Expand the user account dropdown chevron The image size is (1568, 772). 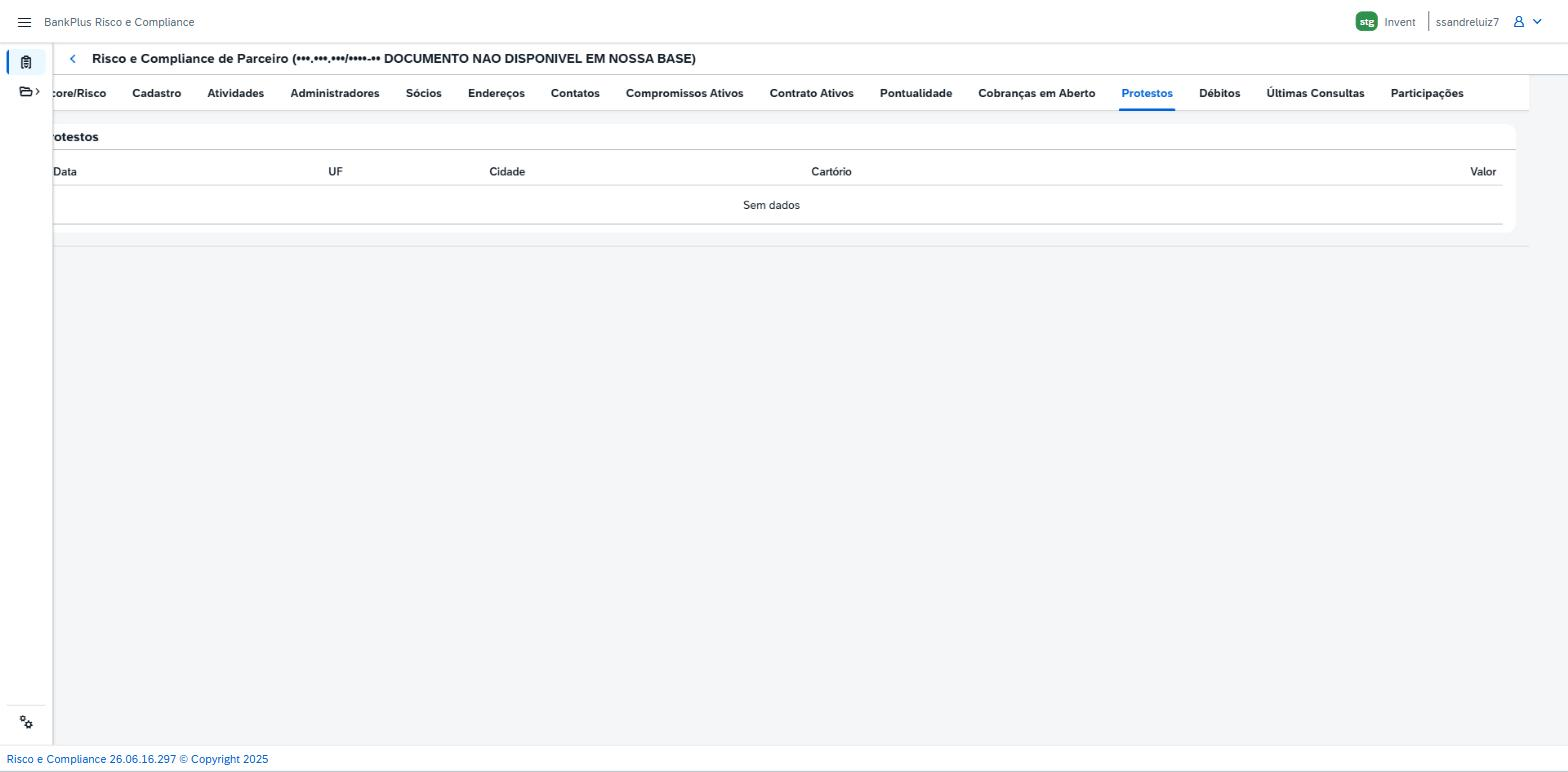(x=1538, y=22)
